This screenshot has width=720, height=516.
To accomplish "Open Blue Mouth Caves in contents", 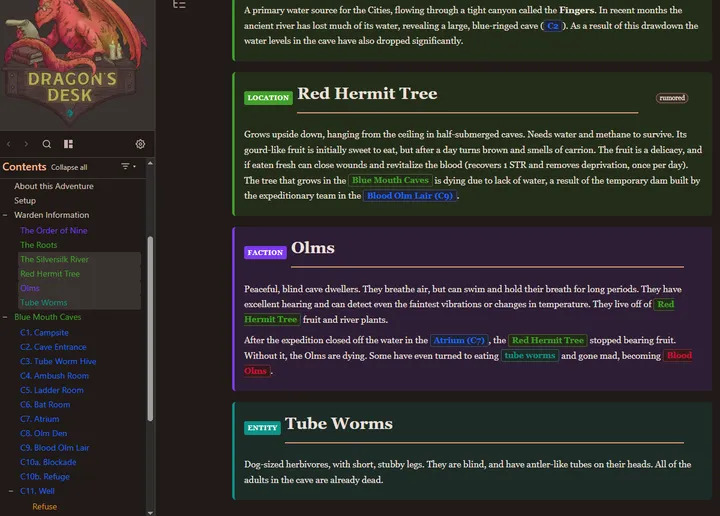I will point(47,317).
